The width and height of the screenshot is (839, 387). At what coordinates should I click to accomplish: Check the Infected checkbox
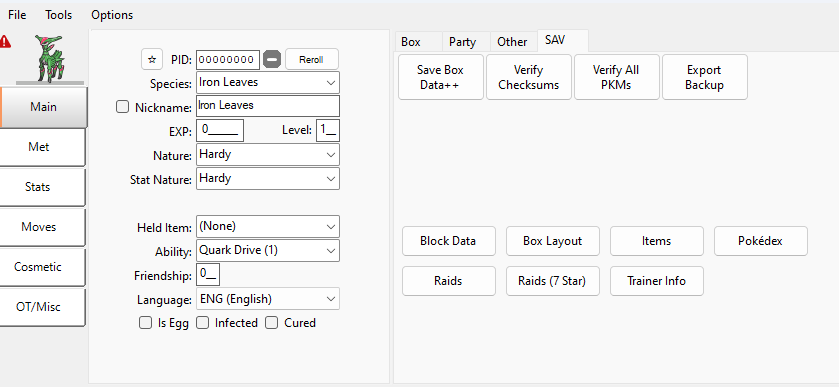click(202, 323)
